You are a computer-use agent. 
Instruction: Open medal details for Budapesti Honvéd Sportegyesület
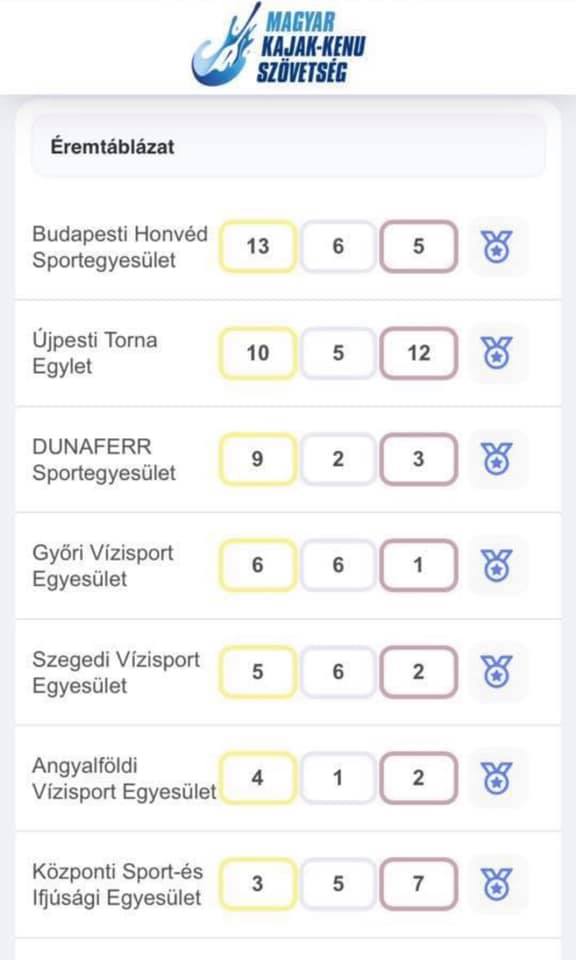click(497, 247)
